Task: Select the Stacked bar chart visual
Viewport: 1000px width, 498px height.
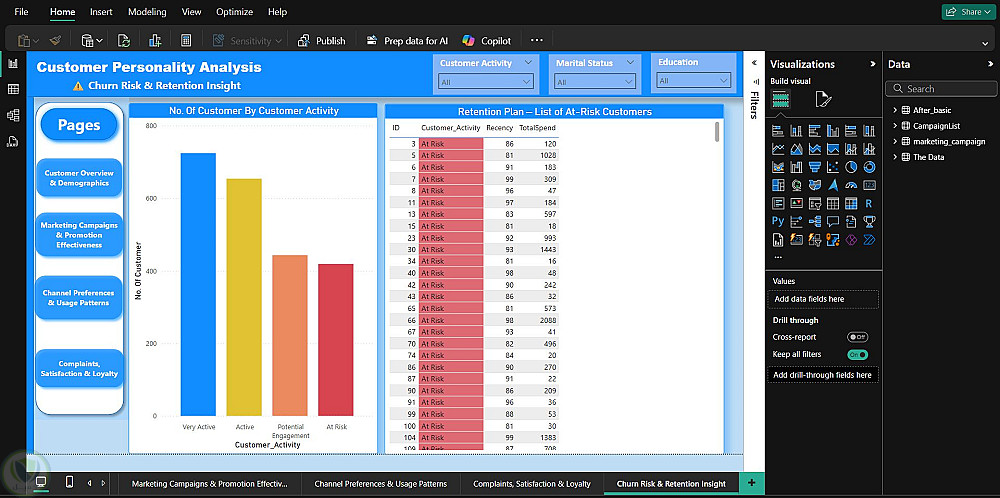Action: click(x=777, y=131)
